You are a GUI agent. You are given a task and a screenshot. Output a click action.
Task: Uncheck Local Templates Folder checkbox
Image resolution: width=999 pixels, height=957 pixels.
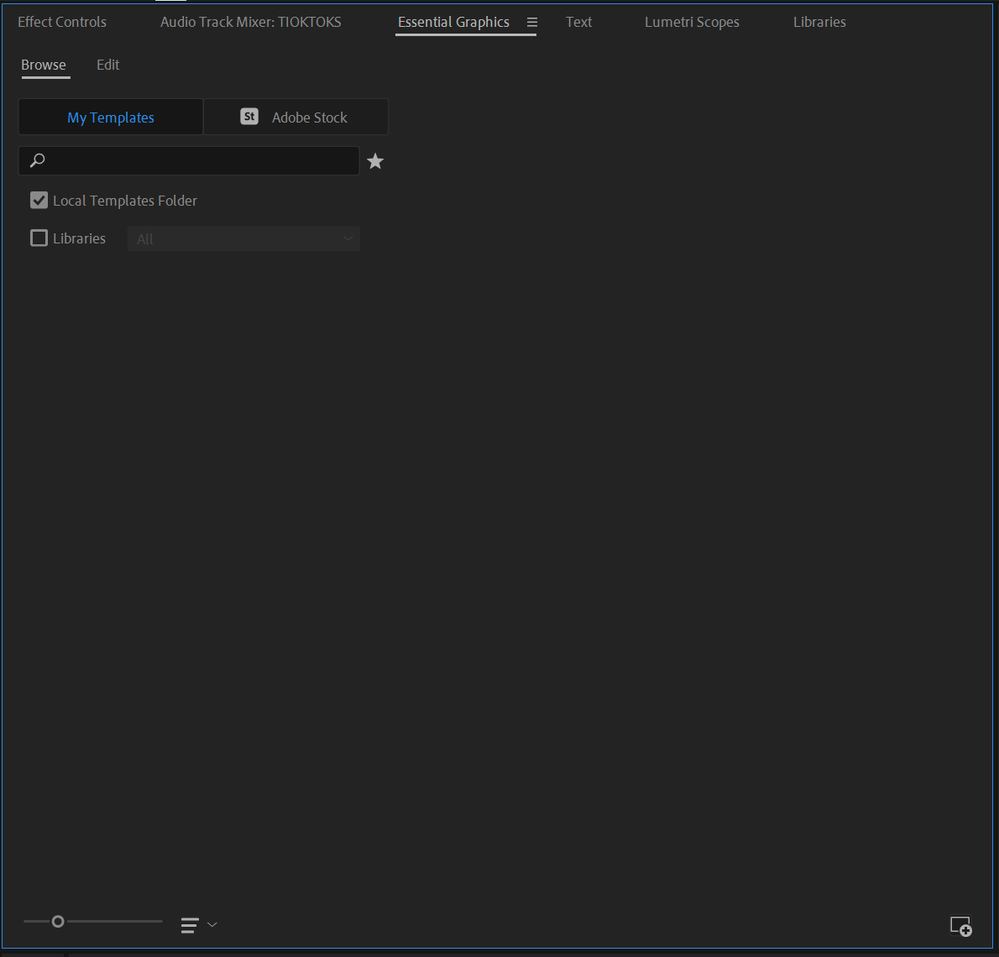(39, 200)
